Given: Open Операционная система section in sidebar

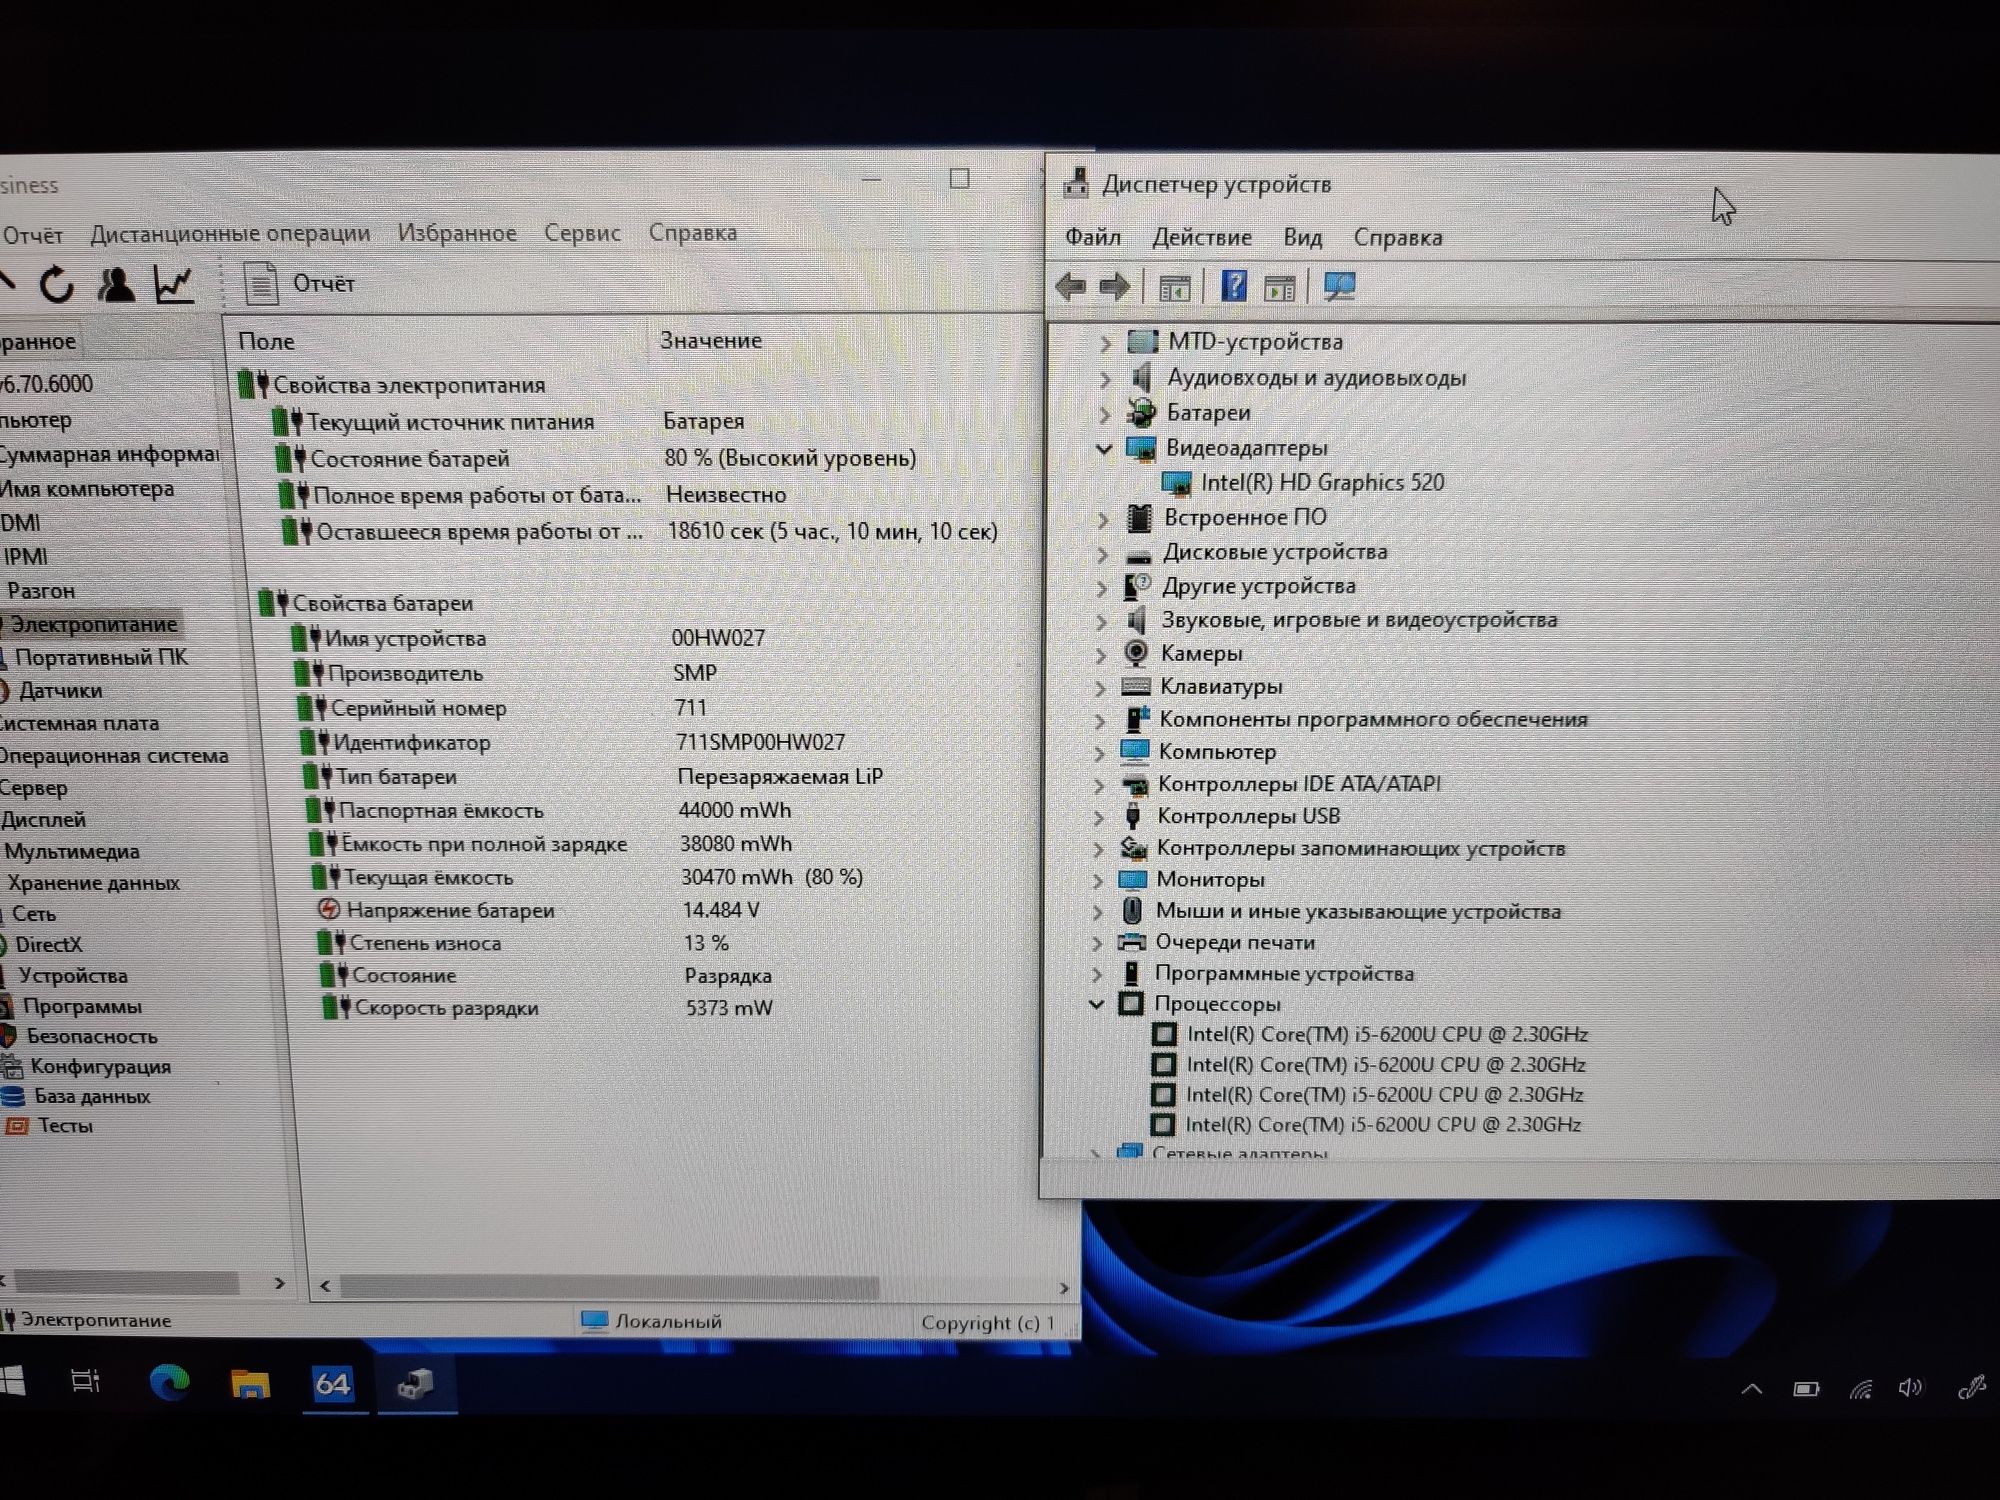Looking at the screenshot, I should coord(113,756).
